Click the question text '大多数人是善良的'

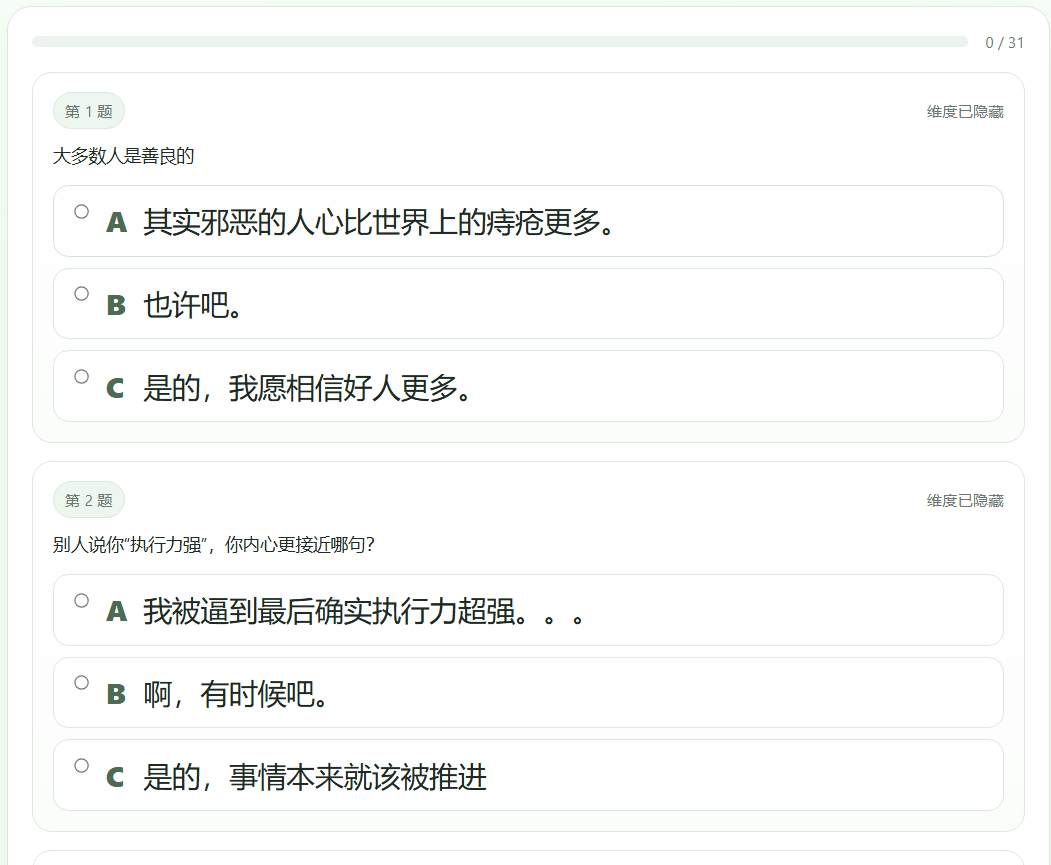coord(124,156)
